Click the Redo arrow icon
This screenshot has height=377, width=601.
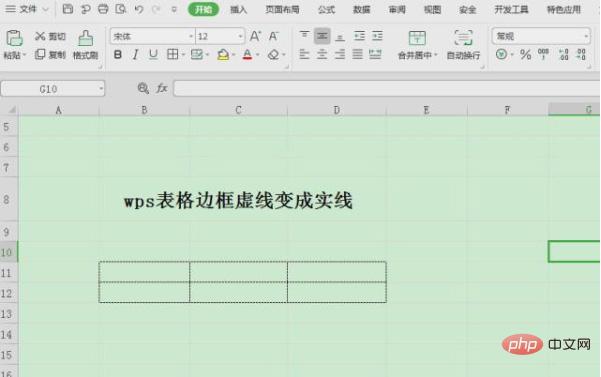(x=156, y=9)
